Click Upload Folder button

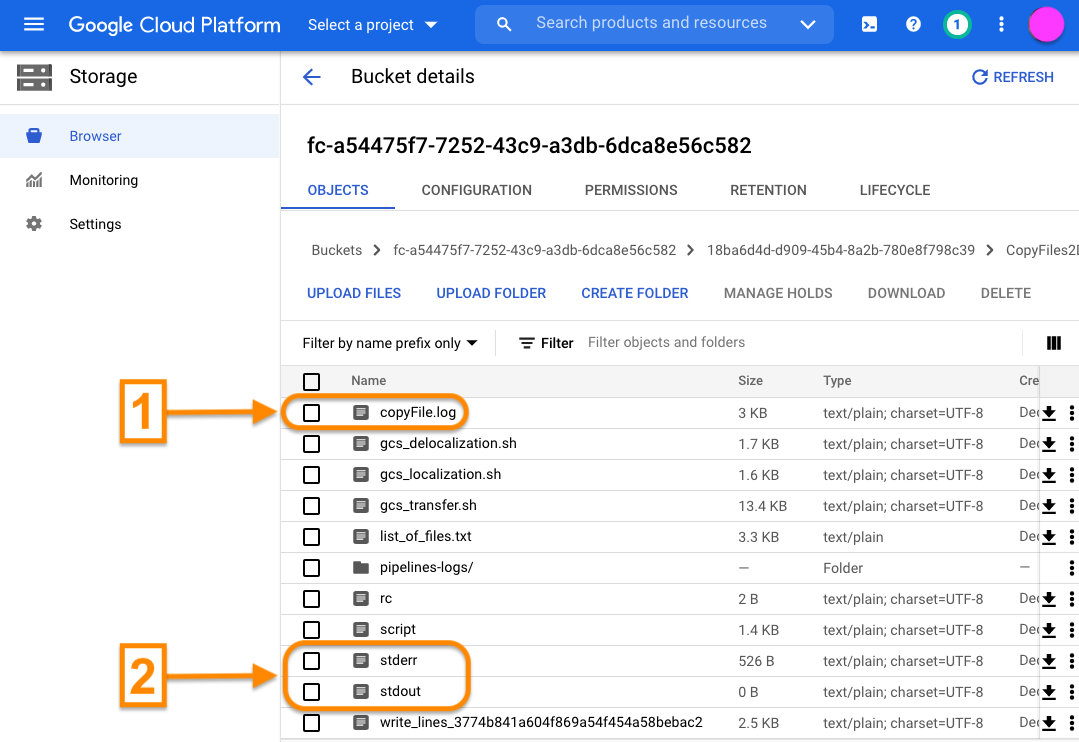491,293
